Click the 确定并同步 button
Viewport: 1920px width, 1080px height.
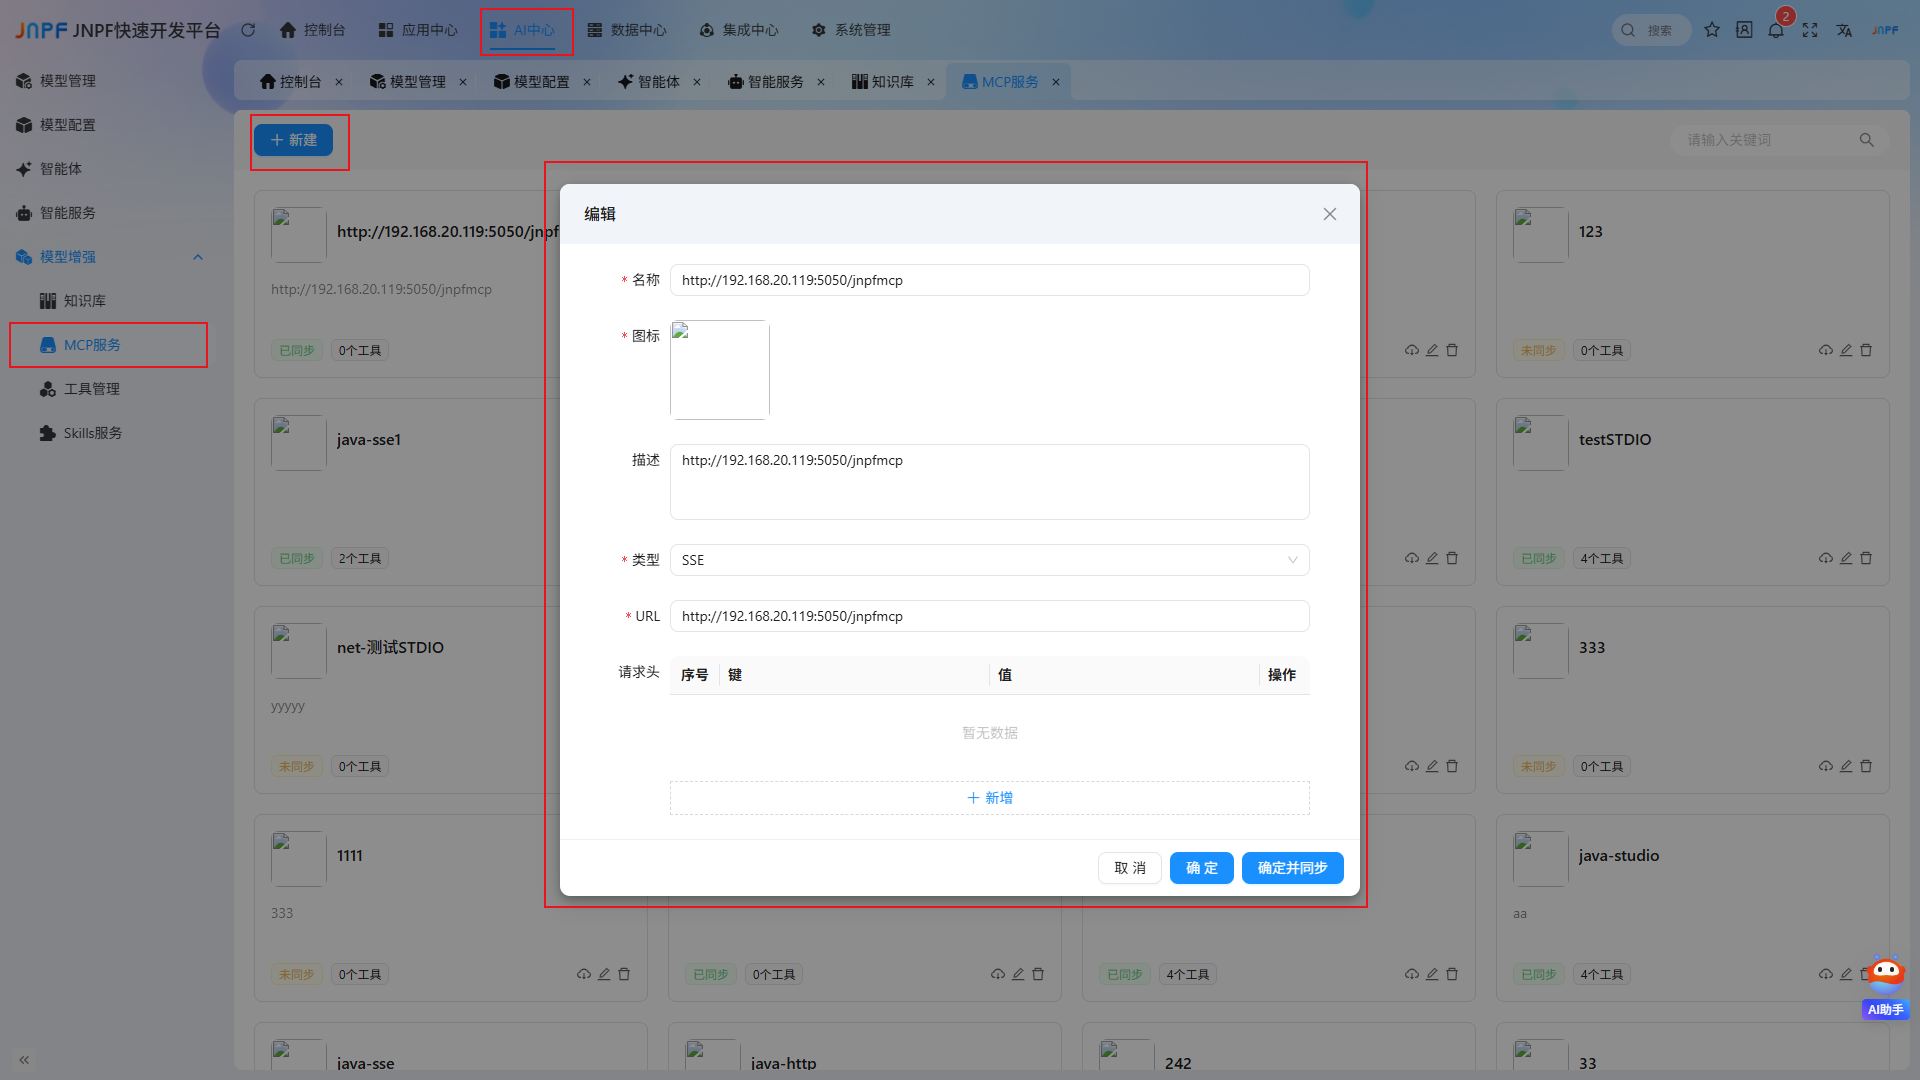tap(1292, 868)
